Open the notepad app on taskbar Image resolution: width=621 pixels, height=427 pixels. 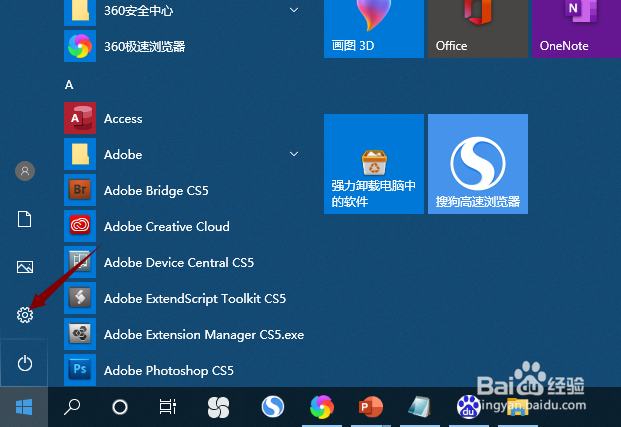[x=419, y=407]
